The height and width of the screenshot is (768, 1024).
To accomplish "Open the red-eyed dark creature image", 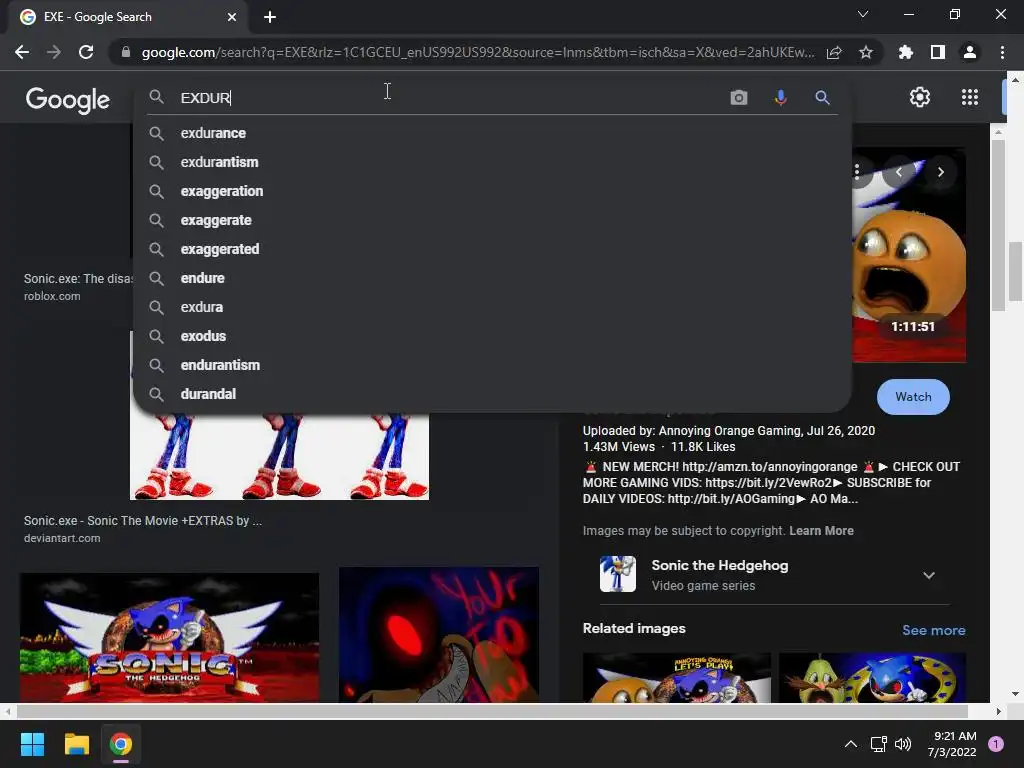I will (439, 635).
